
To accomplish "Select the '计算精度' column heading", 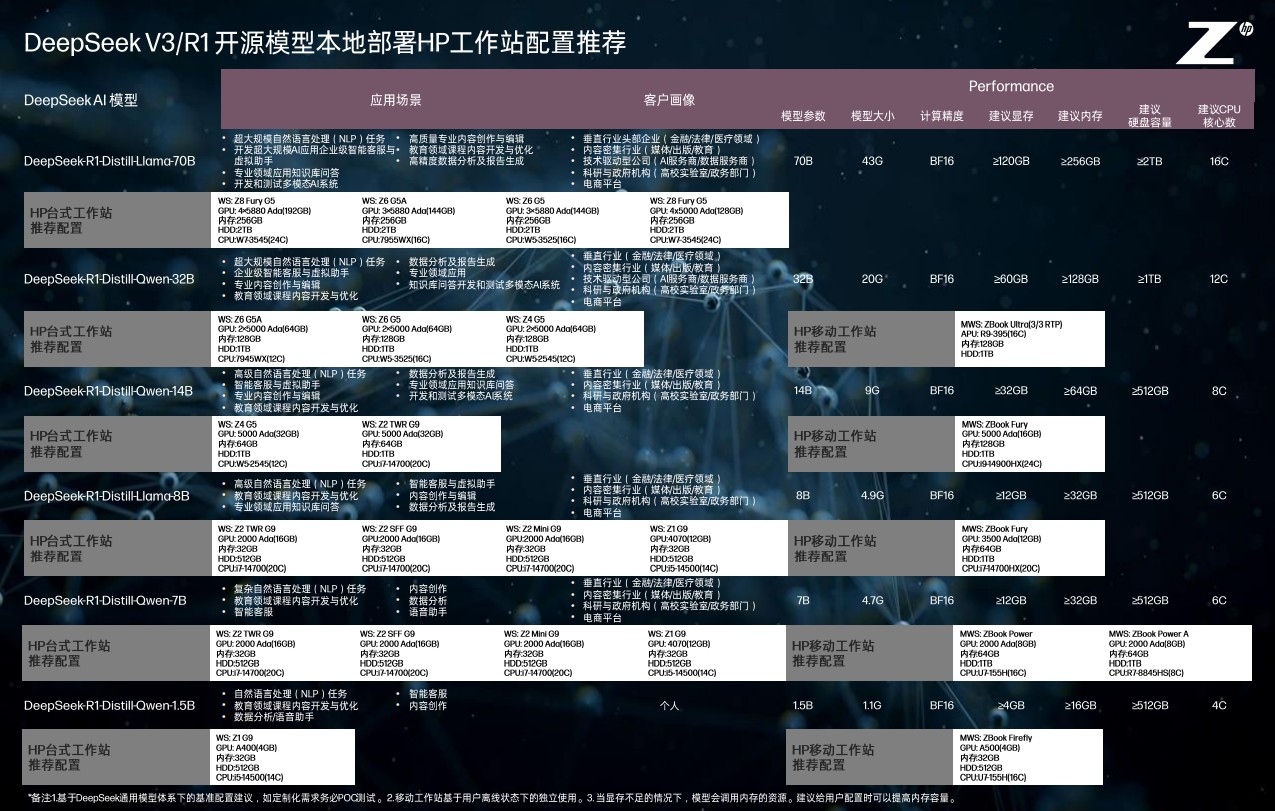I will click(x=942, y=116).
